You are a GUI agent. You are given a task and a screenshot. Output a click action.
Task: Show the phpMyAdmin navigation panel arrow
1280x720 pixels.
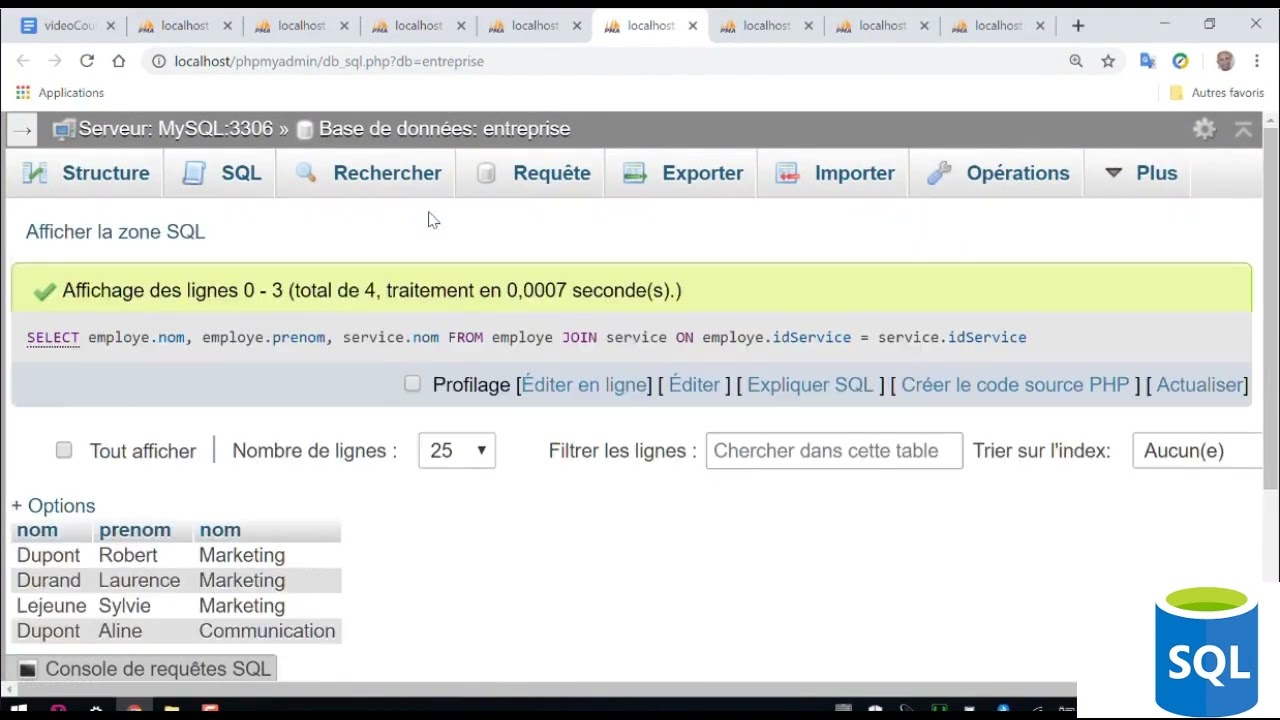pyautogui.click(x=22, y=130)
